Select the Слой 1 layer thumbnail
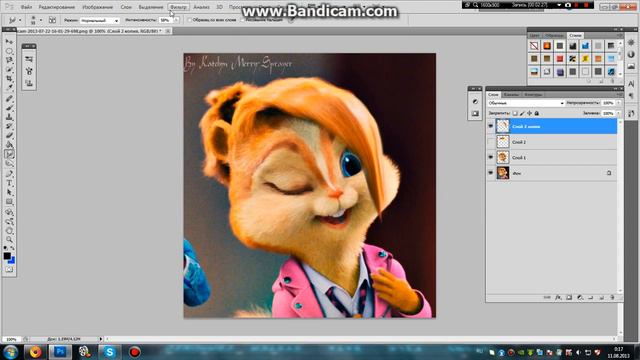640x360 pixels. (x=502, y=158)
